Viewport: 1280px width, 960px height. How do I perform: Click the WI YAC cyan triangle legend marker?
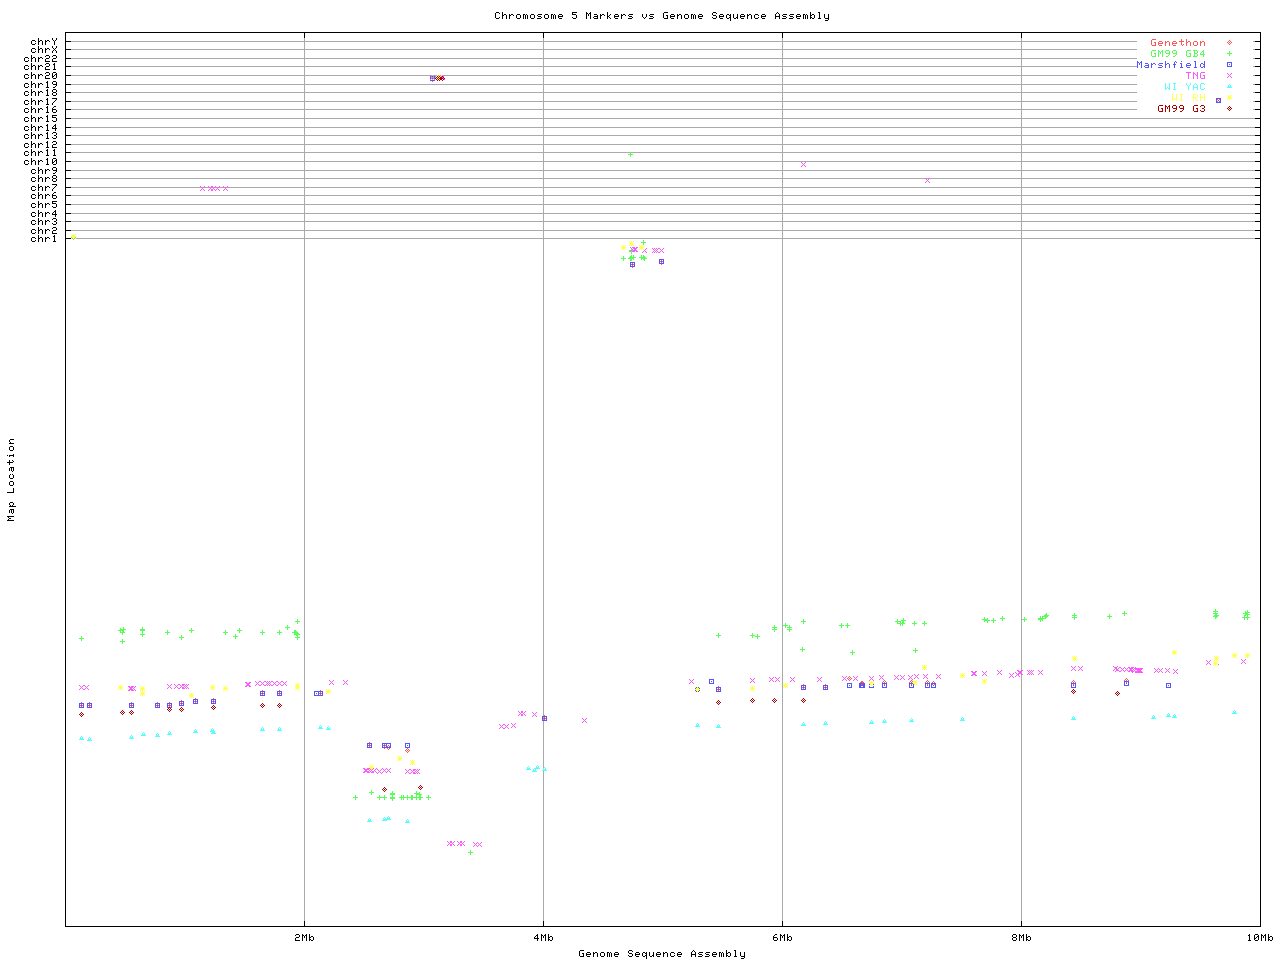coord(1229,87)
